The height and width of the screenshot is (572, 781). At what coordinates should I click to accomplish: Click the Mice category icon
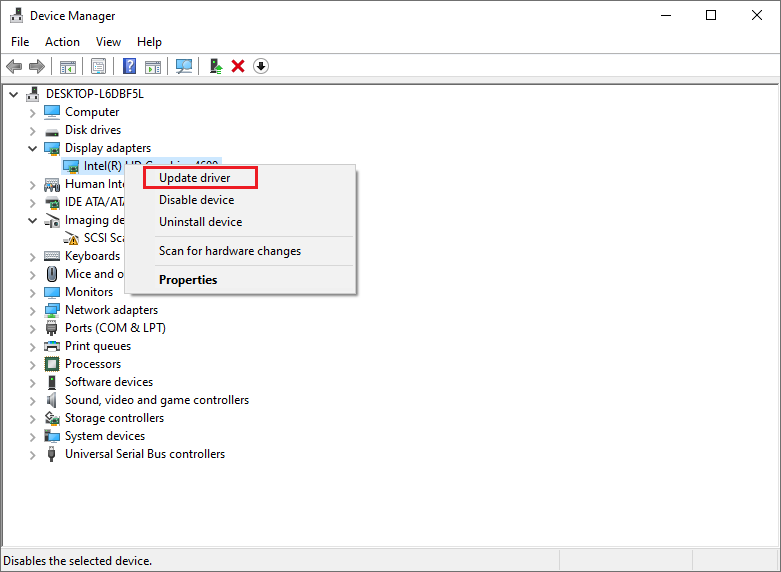click(x=52, y=274)
